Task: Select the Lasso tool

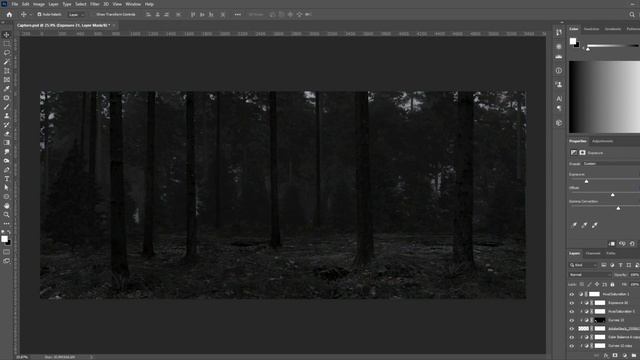Action: [x=7, y=53]
